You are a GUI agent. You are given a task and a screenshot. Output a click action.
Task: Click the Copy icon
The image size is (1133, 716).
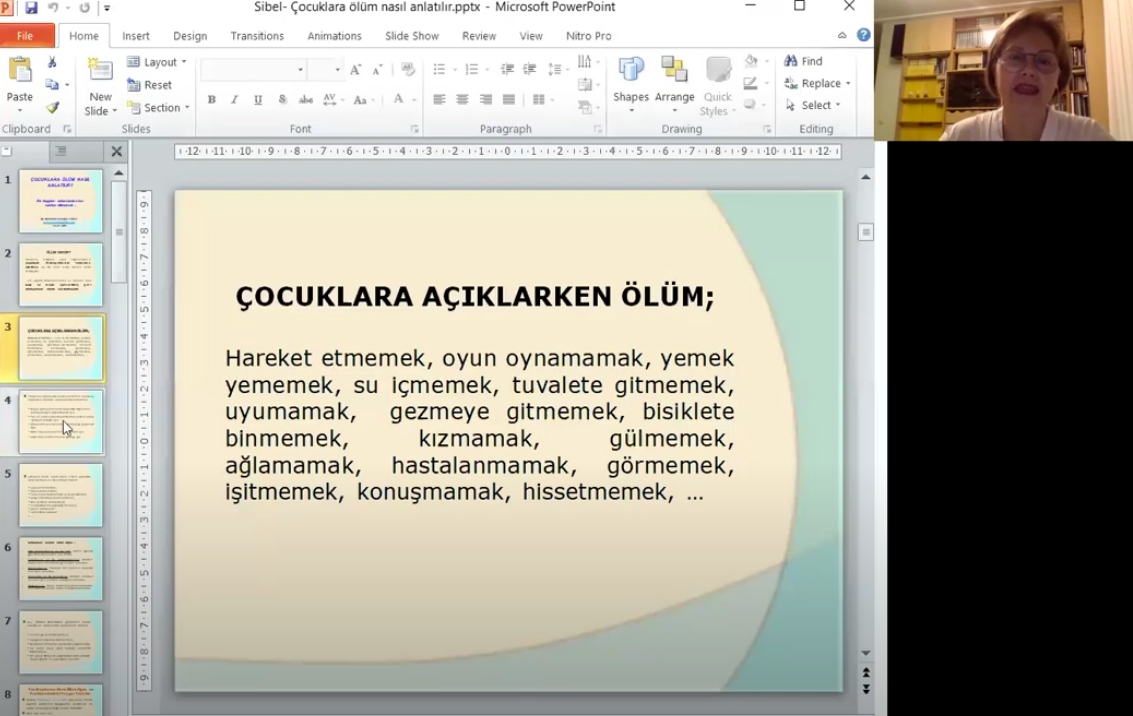(52, 85)
